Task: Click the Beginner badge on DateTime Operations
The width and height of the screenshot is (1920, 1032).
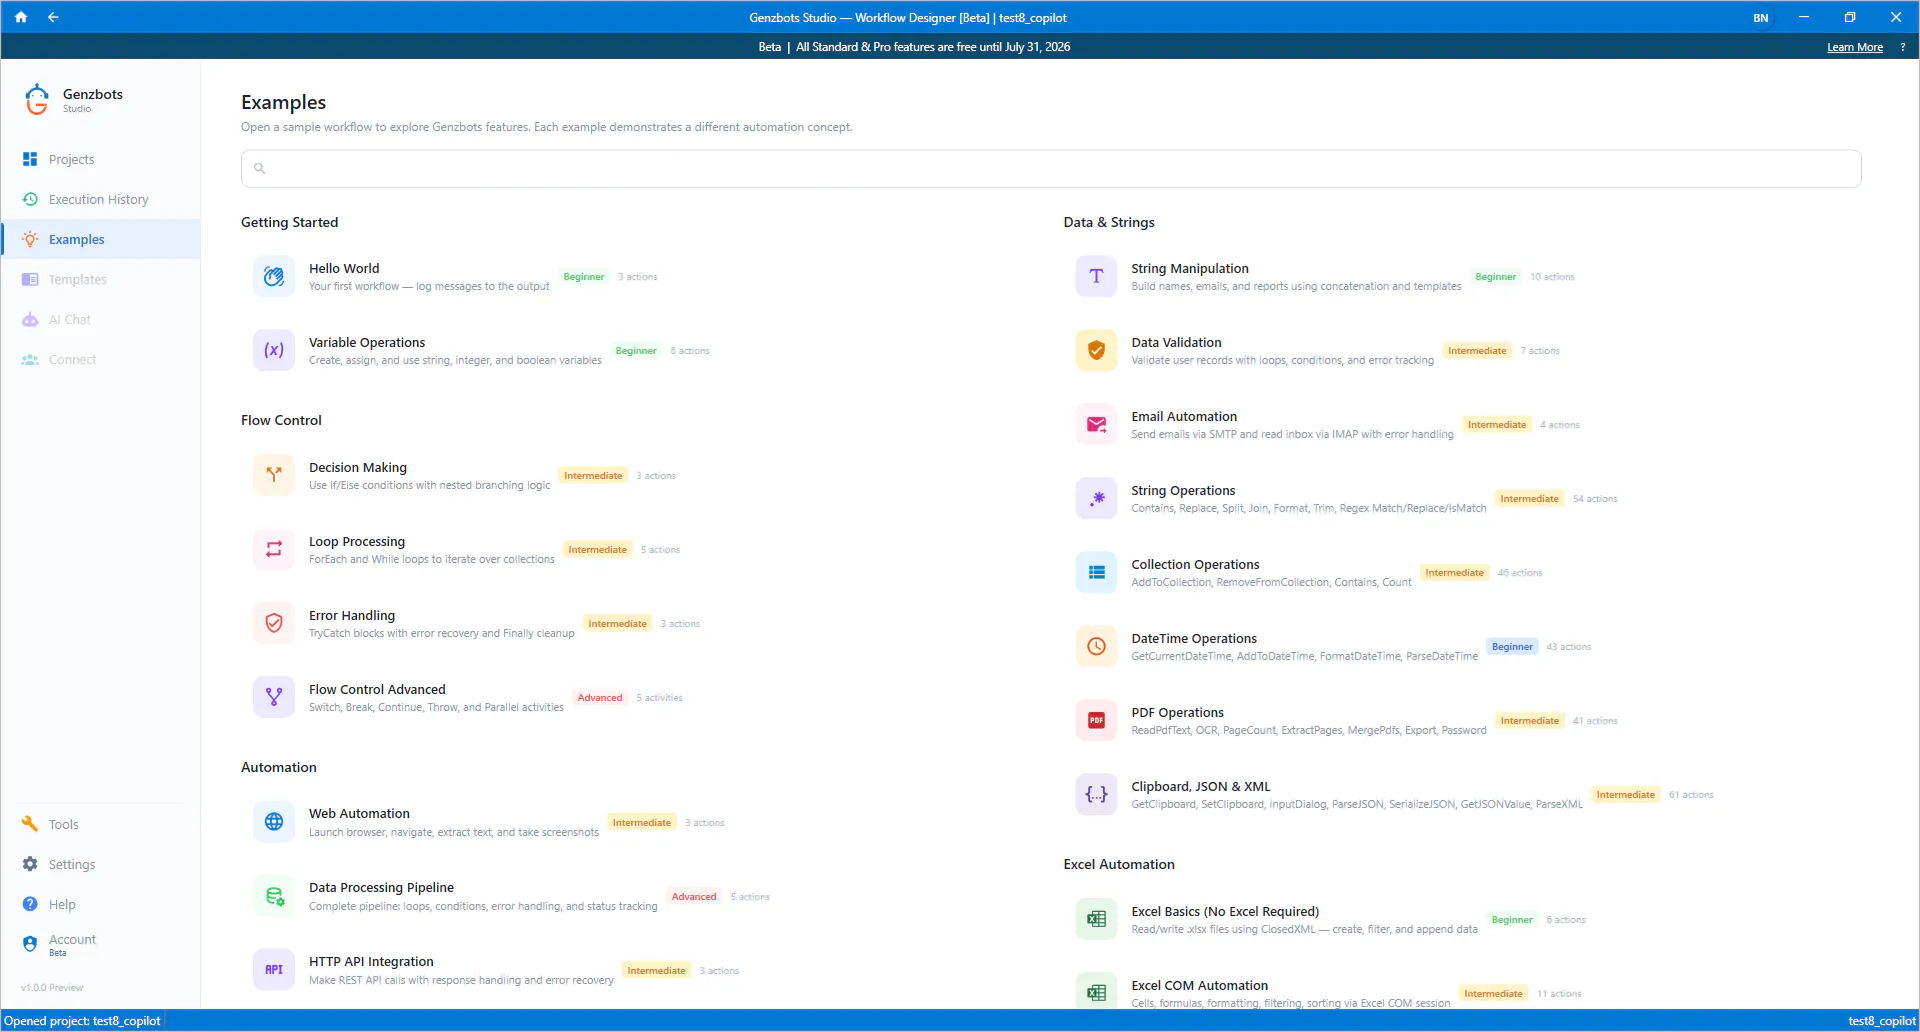Action: pos(1512,647)
